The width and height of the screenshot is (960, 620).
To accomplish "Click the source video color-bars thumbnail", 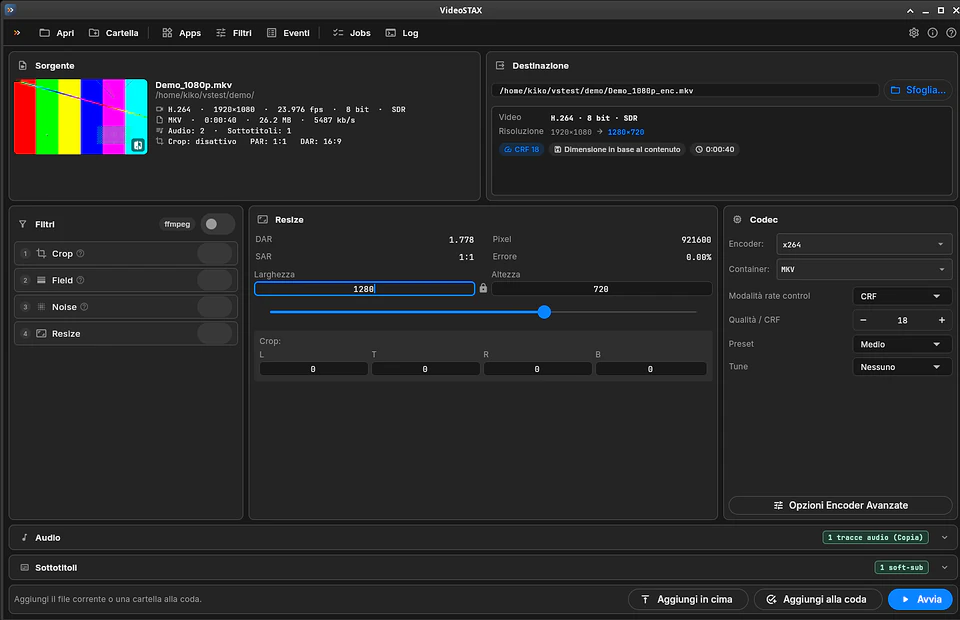I will coord(81,116).
